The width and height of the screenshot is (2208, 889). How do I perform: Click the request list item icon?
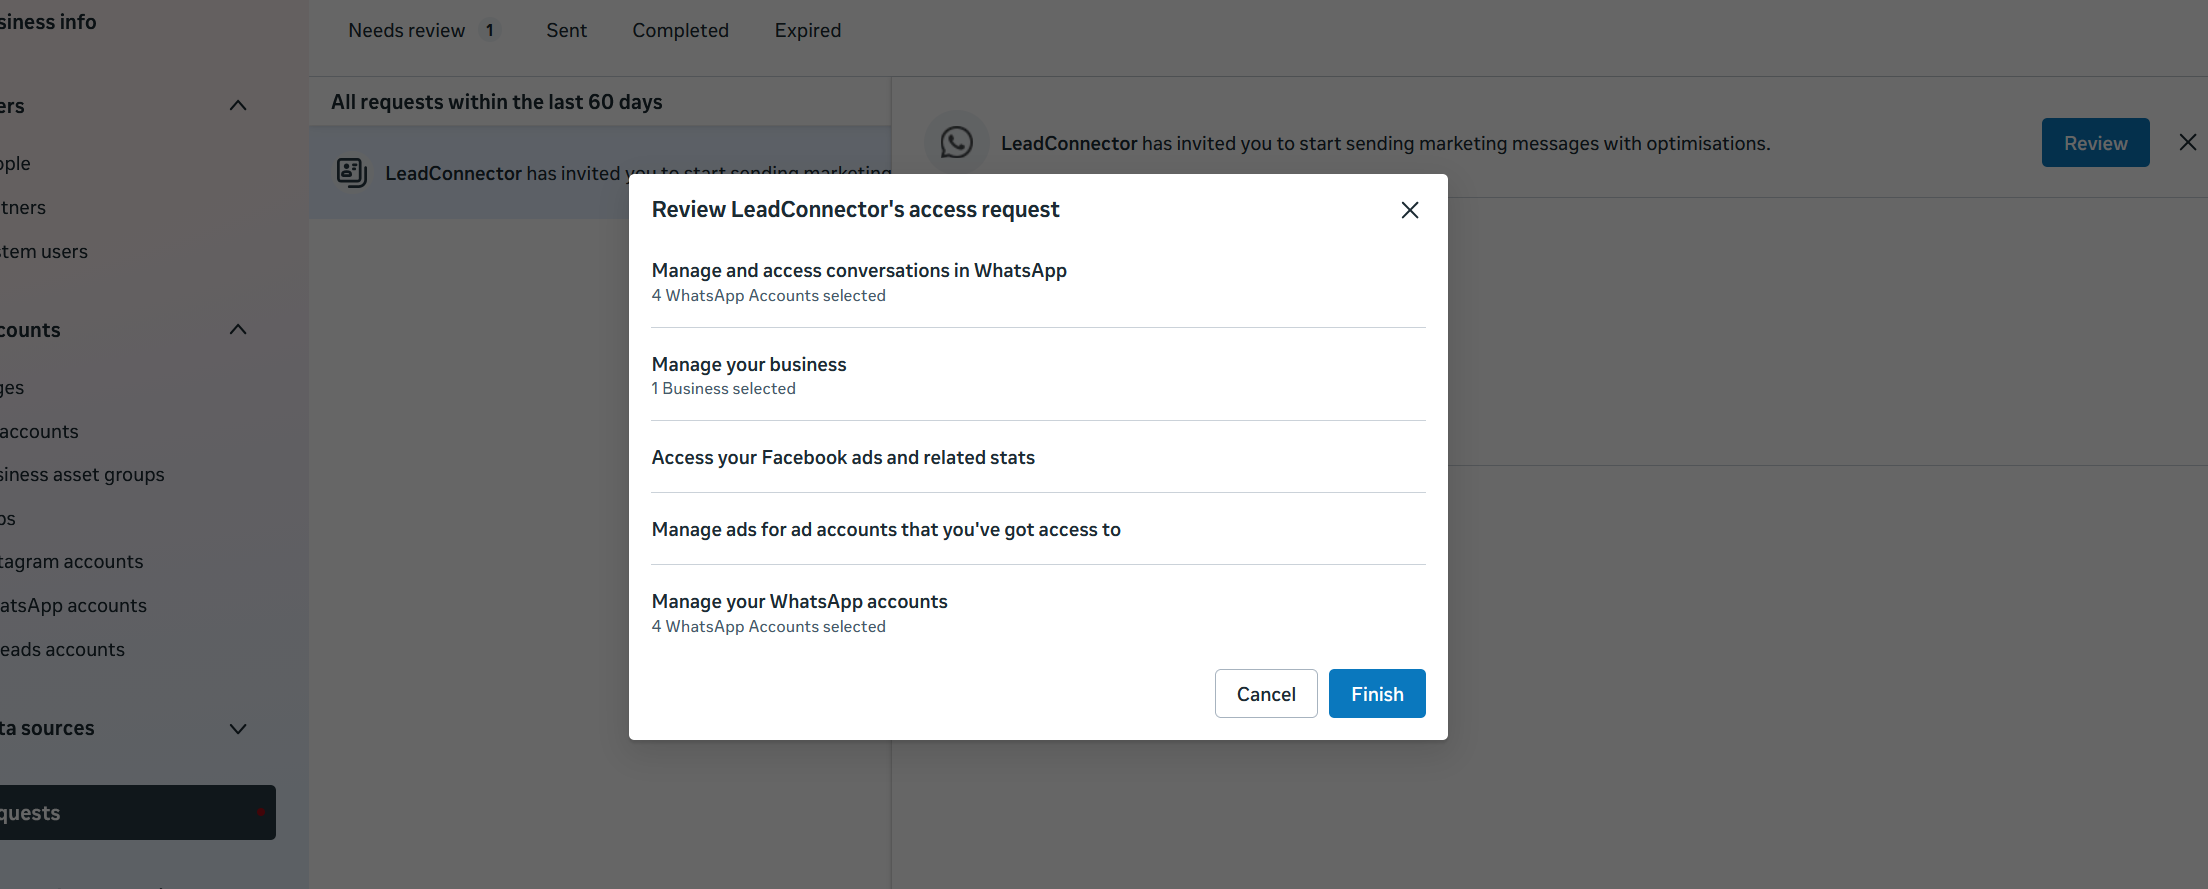[x=352, y=173]
